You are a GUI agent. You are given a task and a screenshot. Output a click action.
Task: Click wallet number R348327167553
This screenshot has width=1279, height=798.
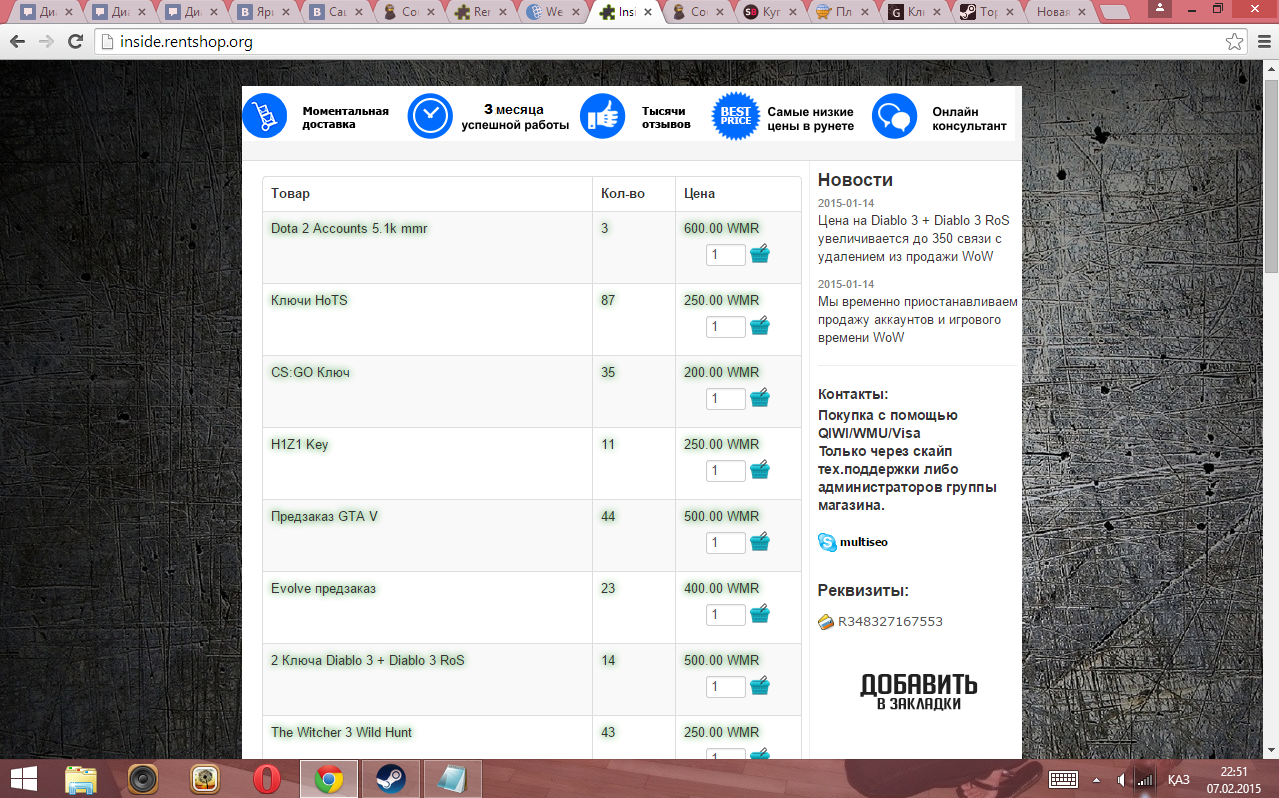(890, 622)
